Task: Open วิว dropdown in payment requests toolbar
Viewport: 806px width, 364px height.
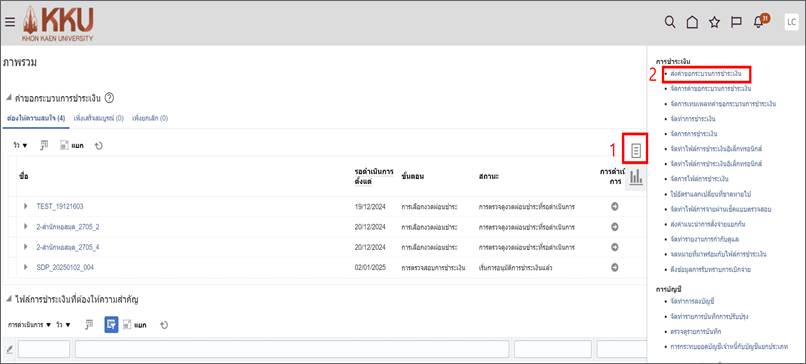Action: click(21, 145)
